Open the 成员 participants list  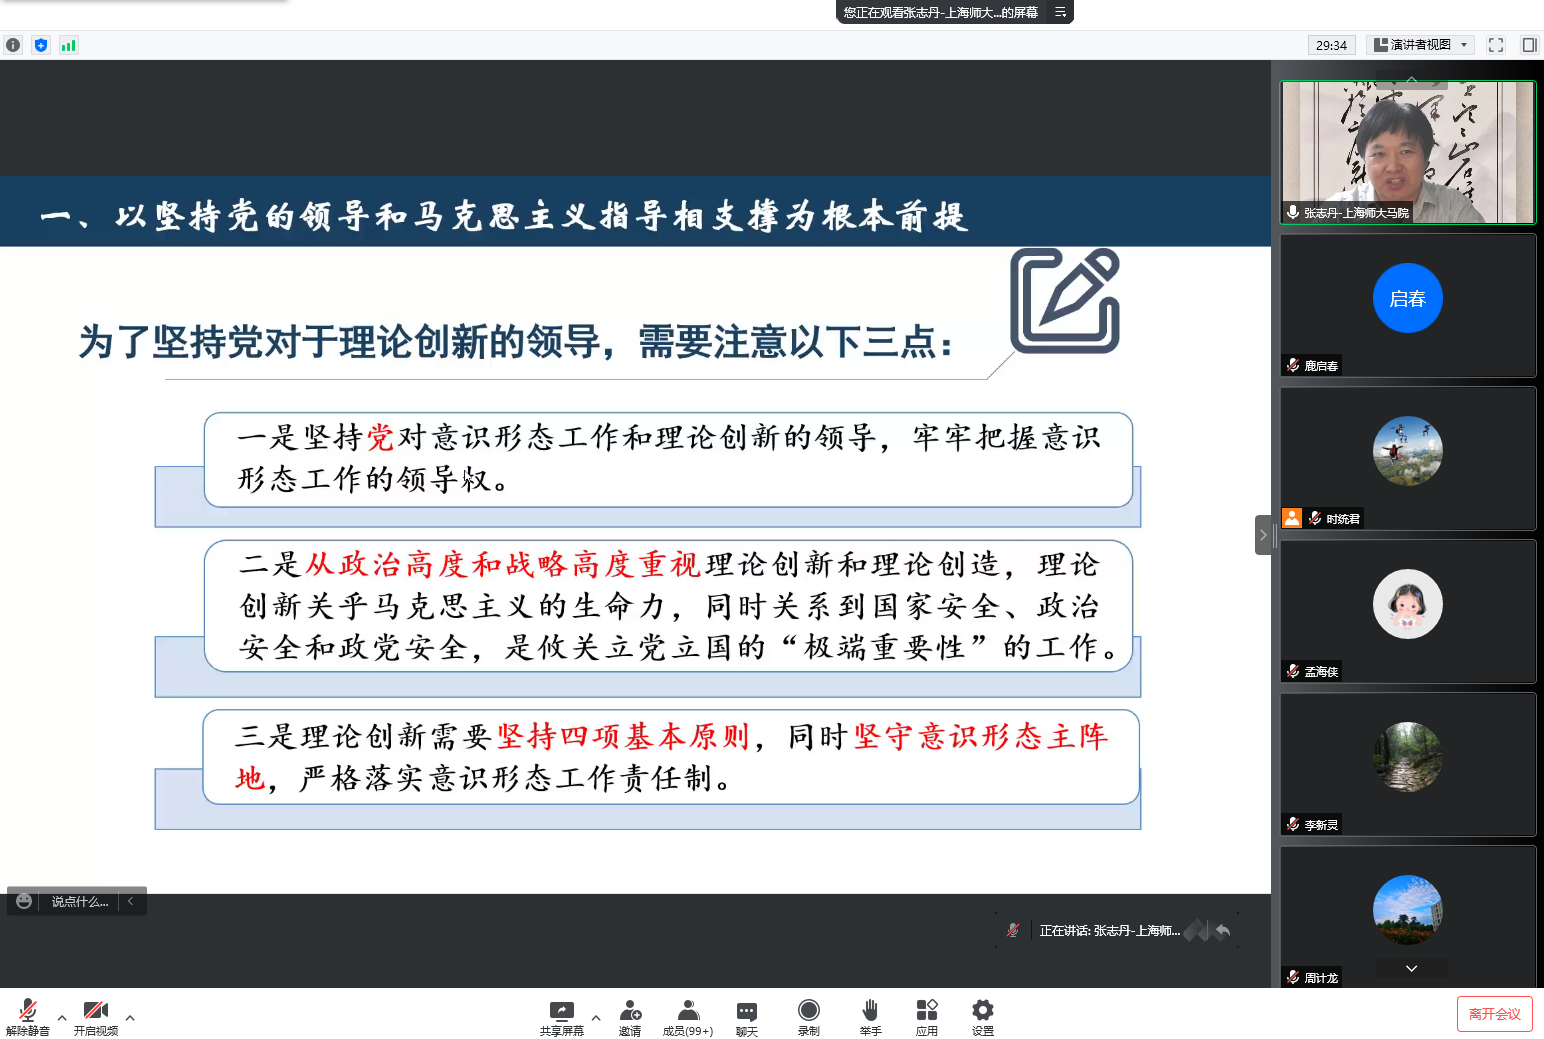[x=688, y=1015]
